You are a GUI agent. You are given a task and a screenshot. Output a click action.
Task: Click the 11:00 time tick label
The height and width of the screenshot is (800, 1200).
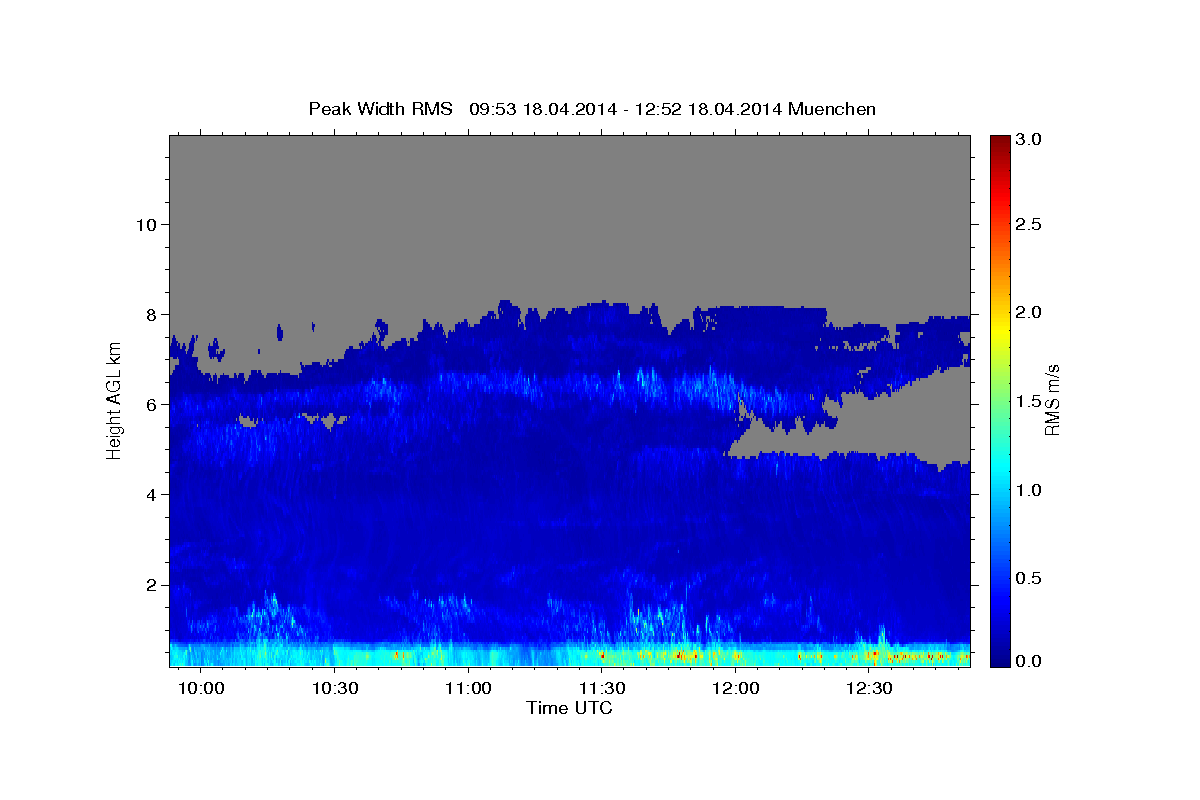coord(467,689)
